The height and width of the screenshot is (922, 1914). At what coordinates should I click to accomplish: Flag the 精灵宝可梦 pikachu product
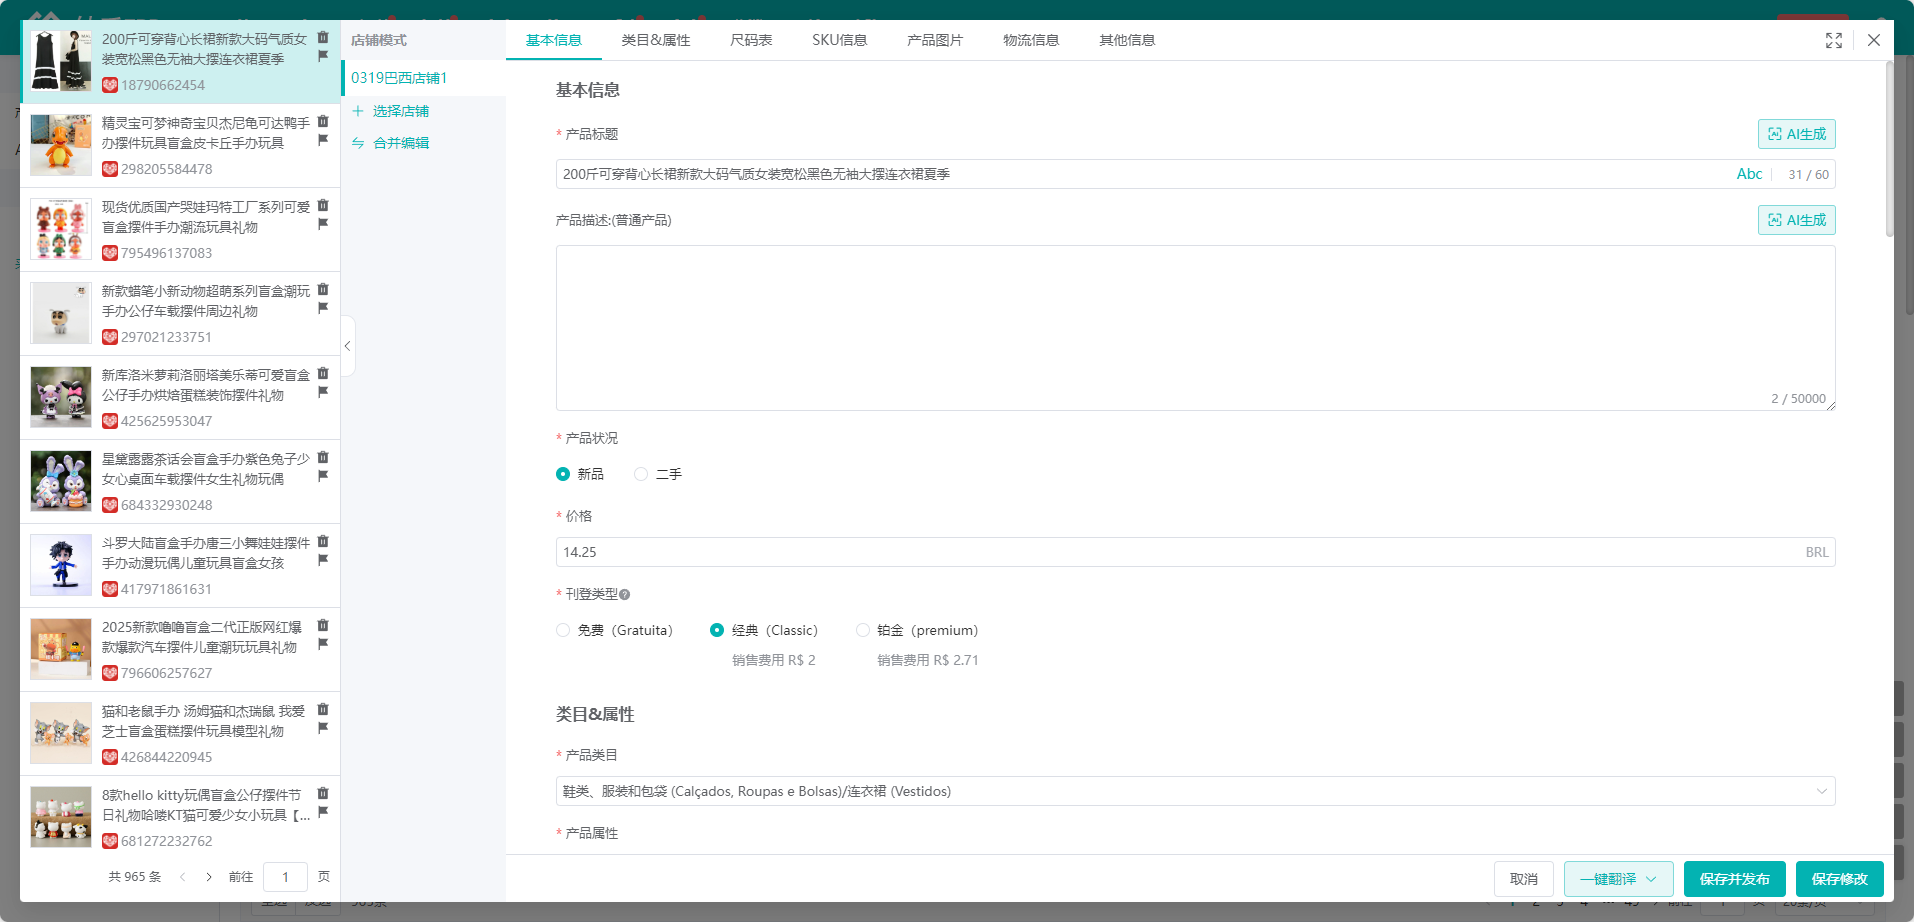tap(323, 141)
